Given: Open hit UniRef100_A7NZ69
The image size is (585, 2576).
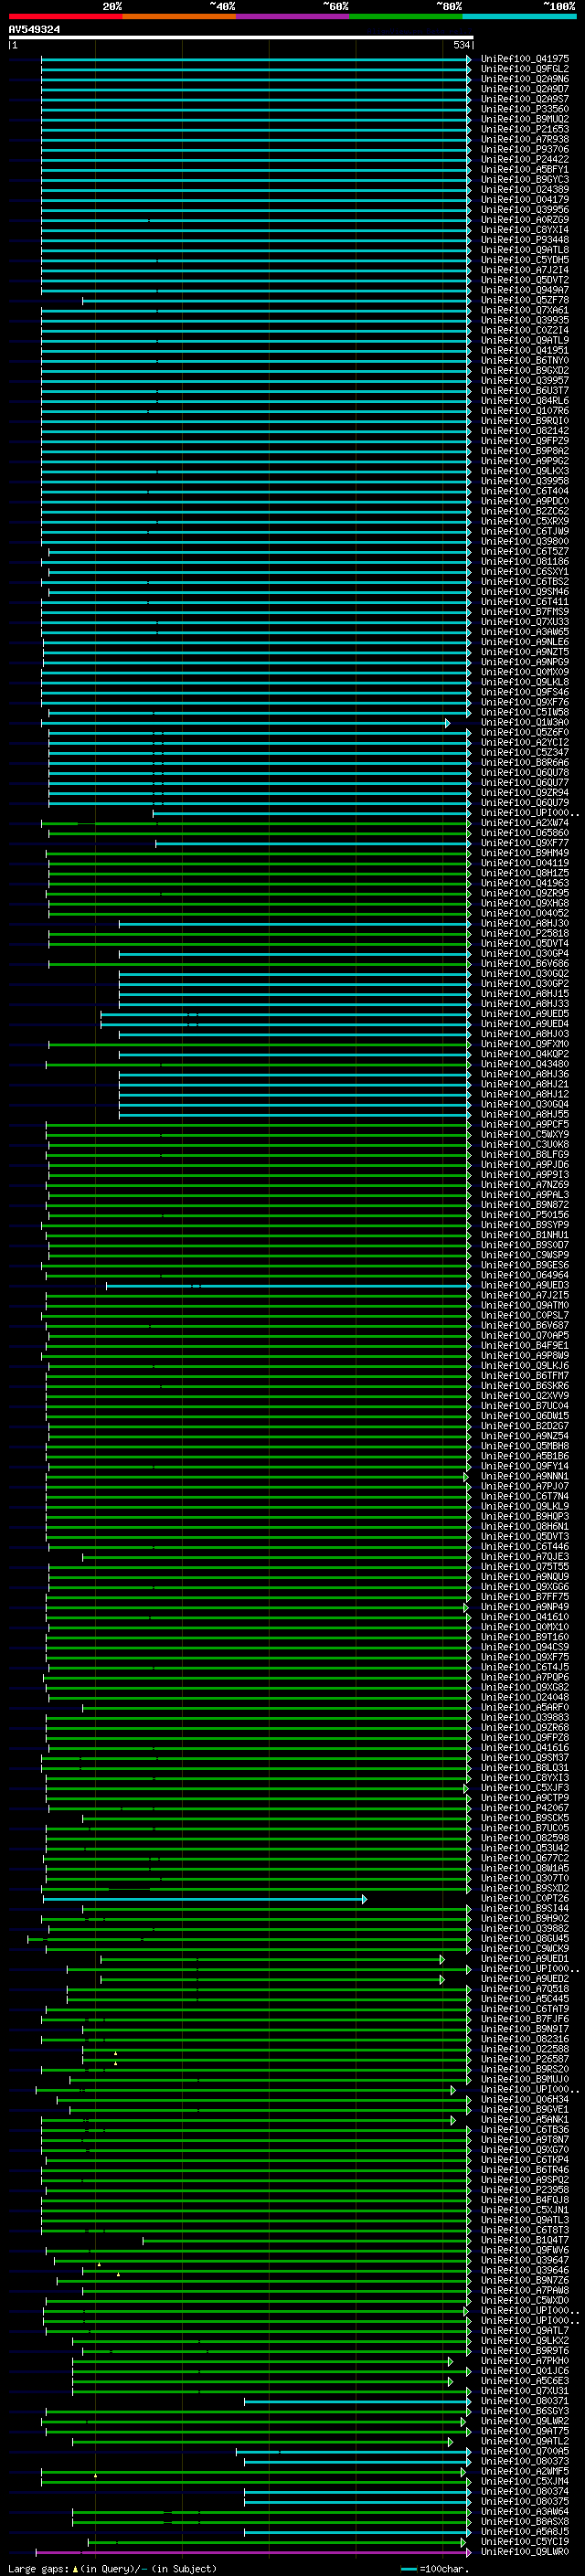Looking at the screenshot, I should point(525,1185).
